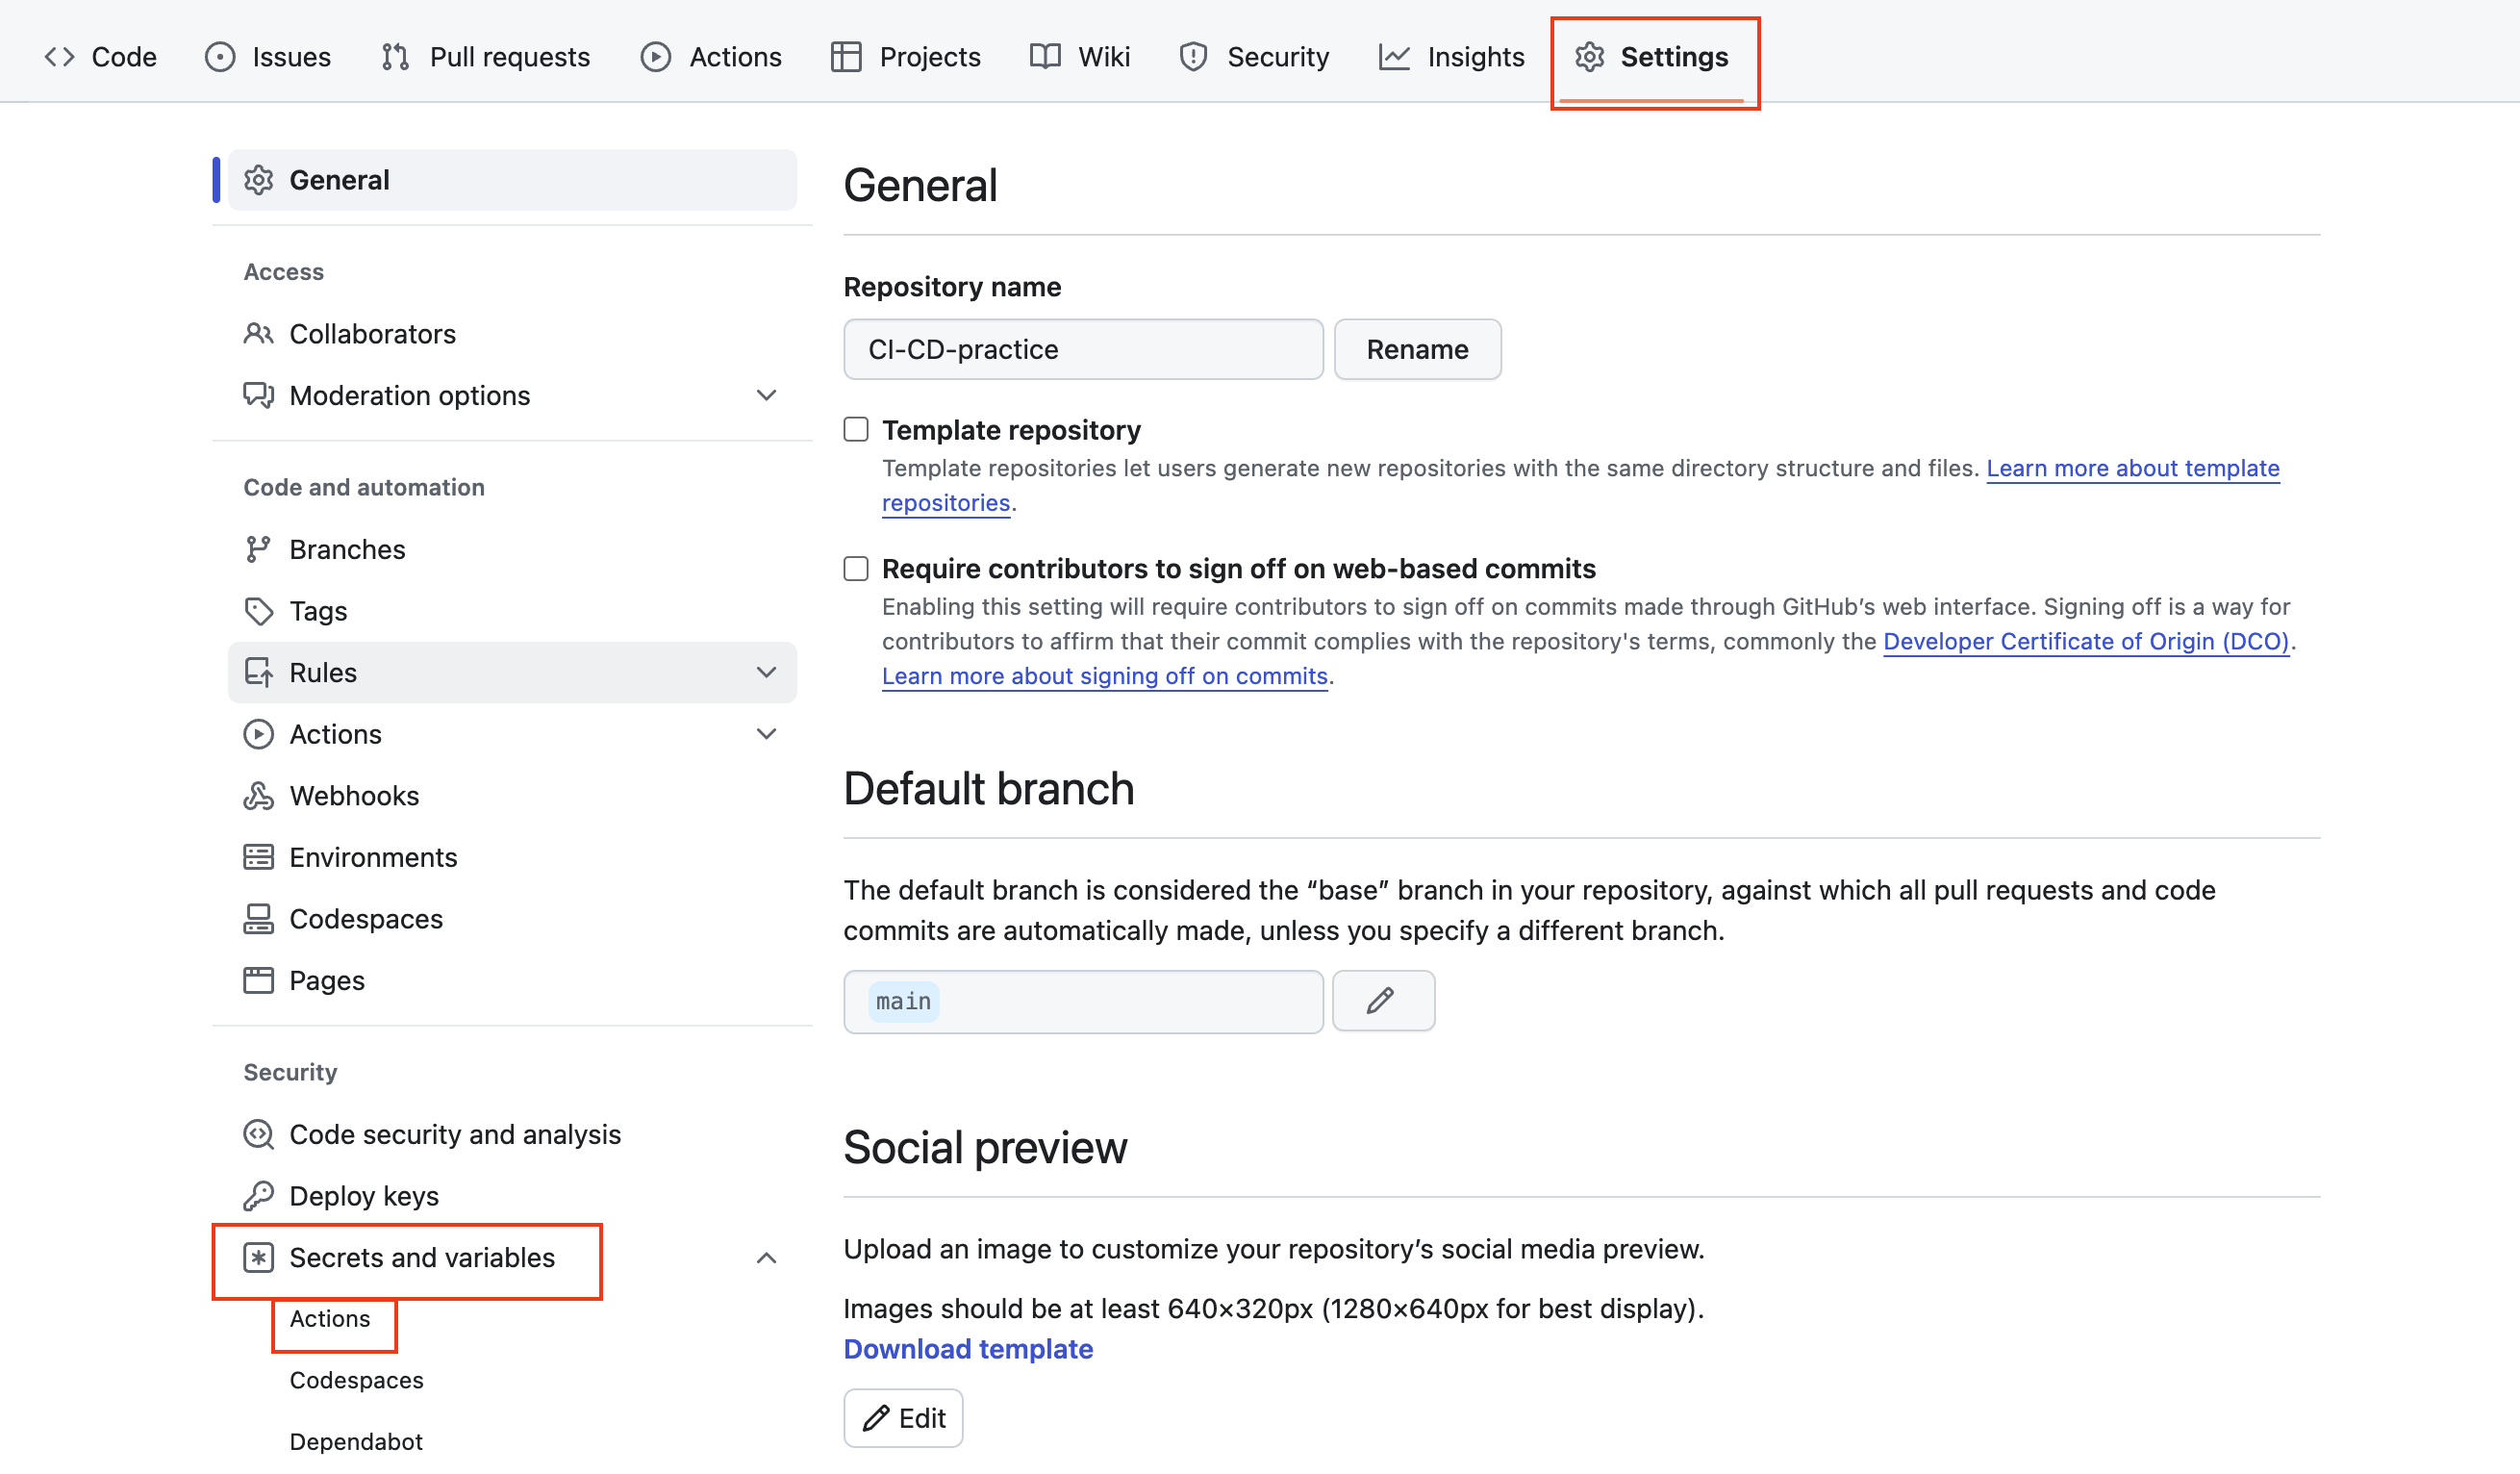
Task: Click the Repository name text field
Action: (1083, 350)
